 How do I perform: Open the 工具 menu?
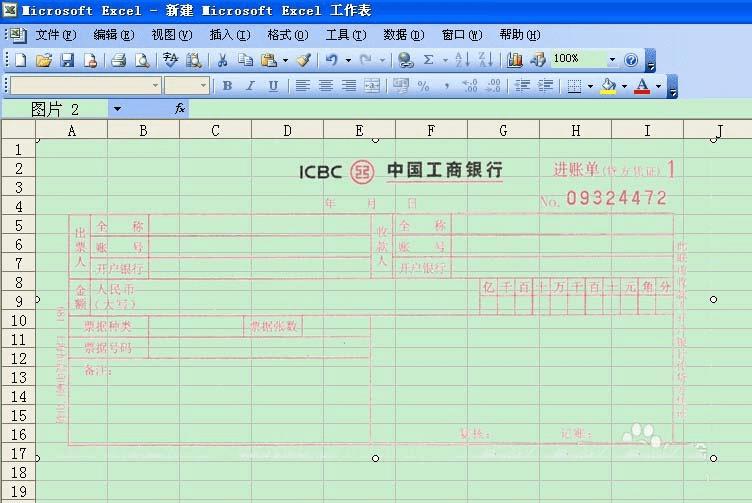[x=346, y=35]
